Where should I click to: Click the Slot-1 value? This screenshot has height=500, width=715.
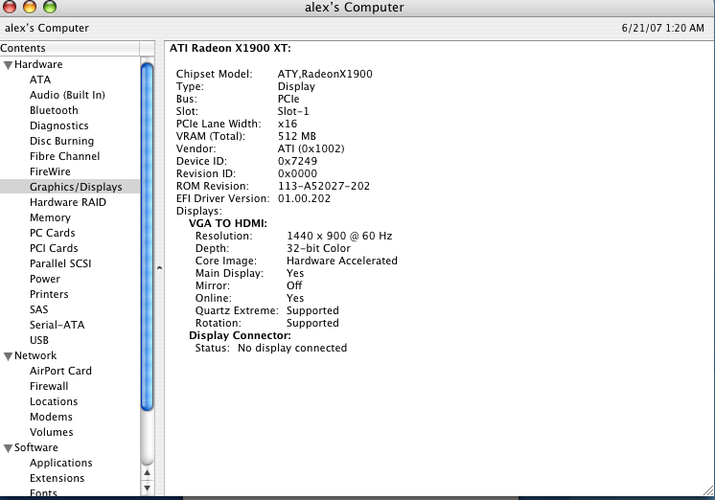[x=293, y=111]
